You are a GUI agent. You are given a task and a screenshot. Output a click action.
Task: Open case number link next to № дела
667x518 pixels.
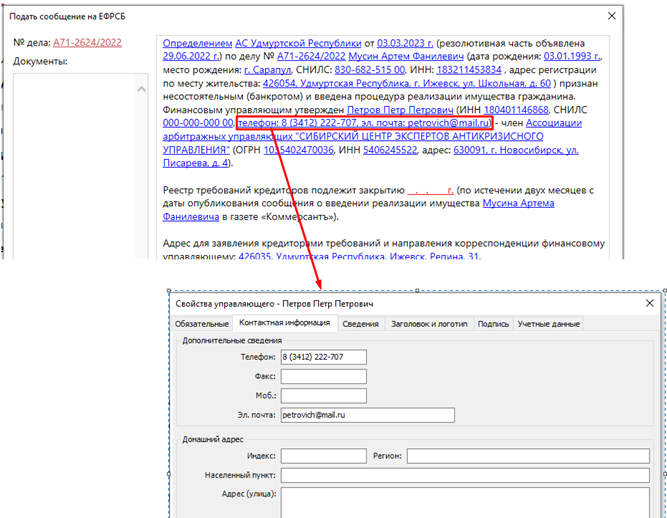point(87,43)
